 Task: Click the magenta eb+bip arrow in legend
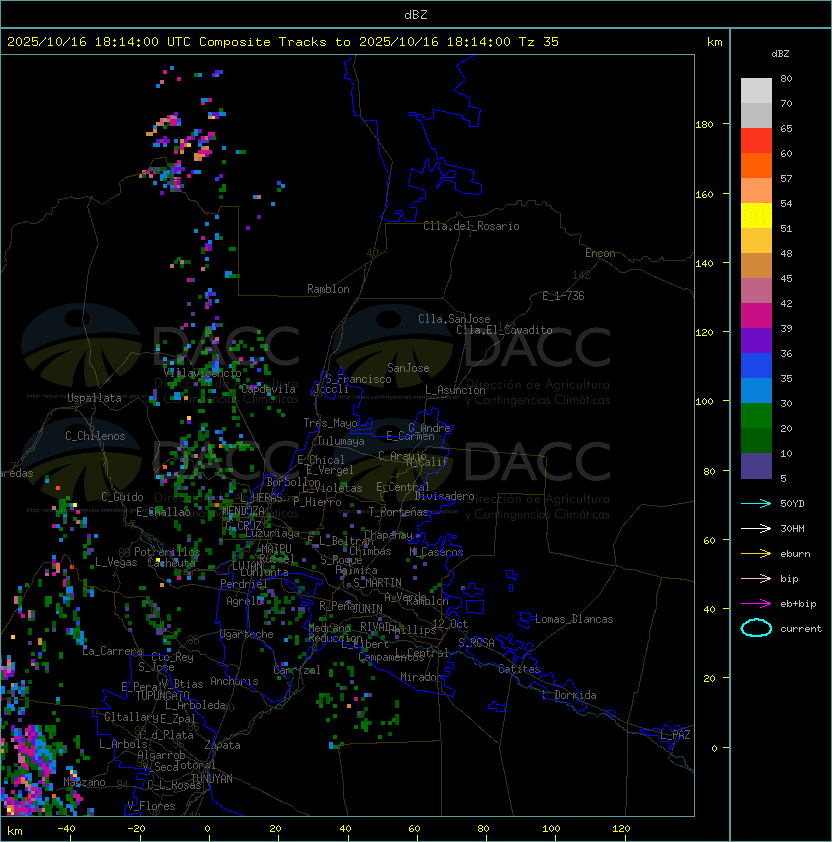[x=756, y=604]
